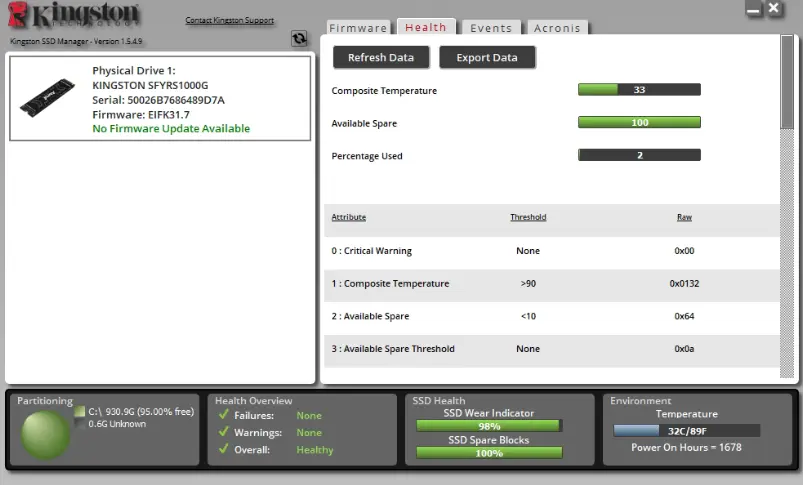Open the Acronis tab
Viewport: 803px width, 485px height.
click(x=557, y=28)
